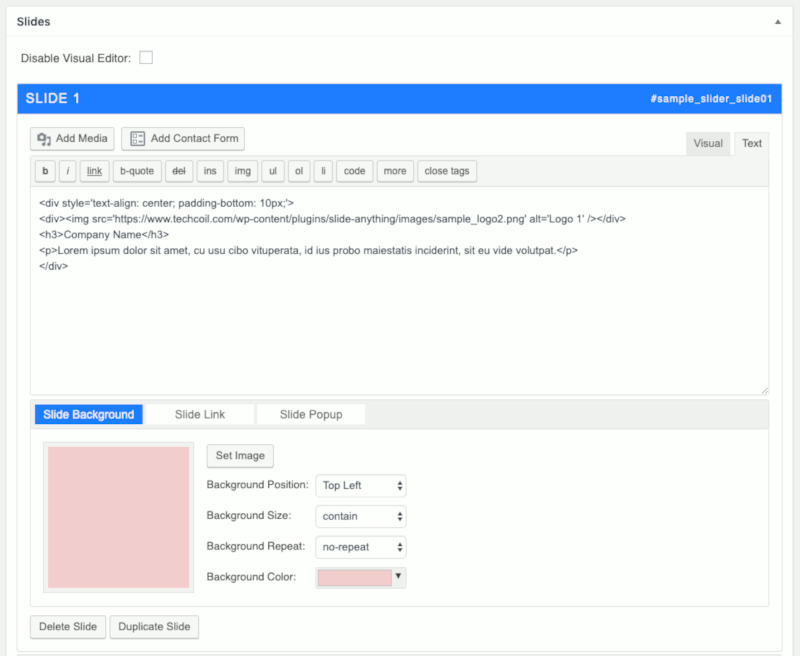Insert a blockquote with the b-quote button
Screen dimensions: 800x656
136,171
